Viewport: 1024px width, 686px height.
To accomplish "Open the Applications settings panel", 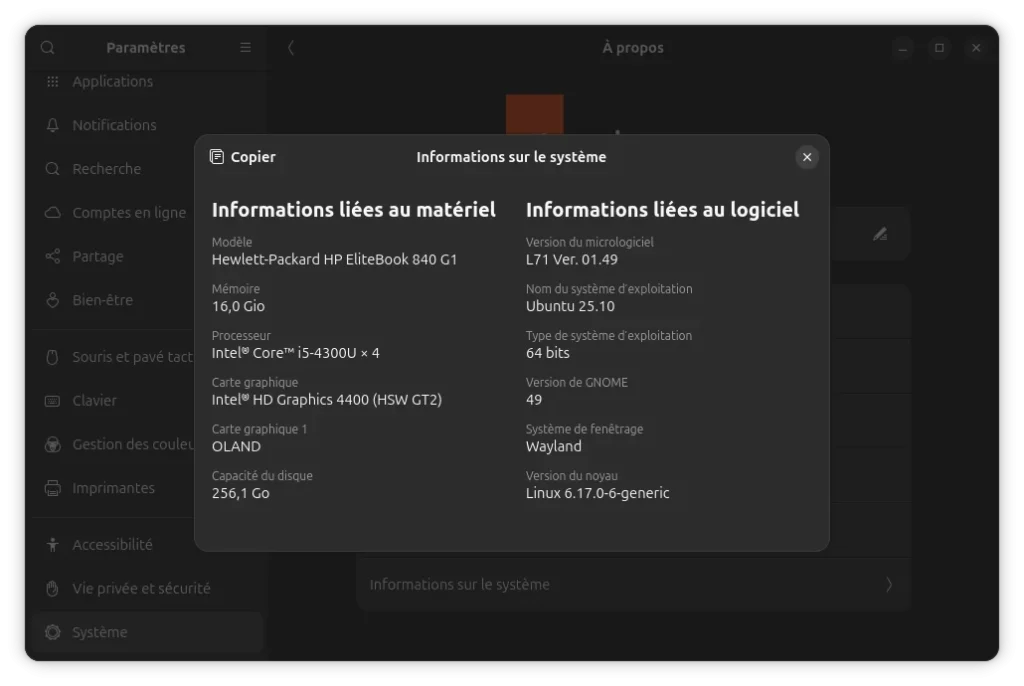I will point(148,82).
